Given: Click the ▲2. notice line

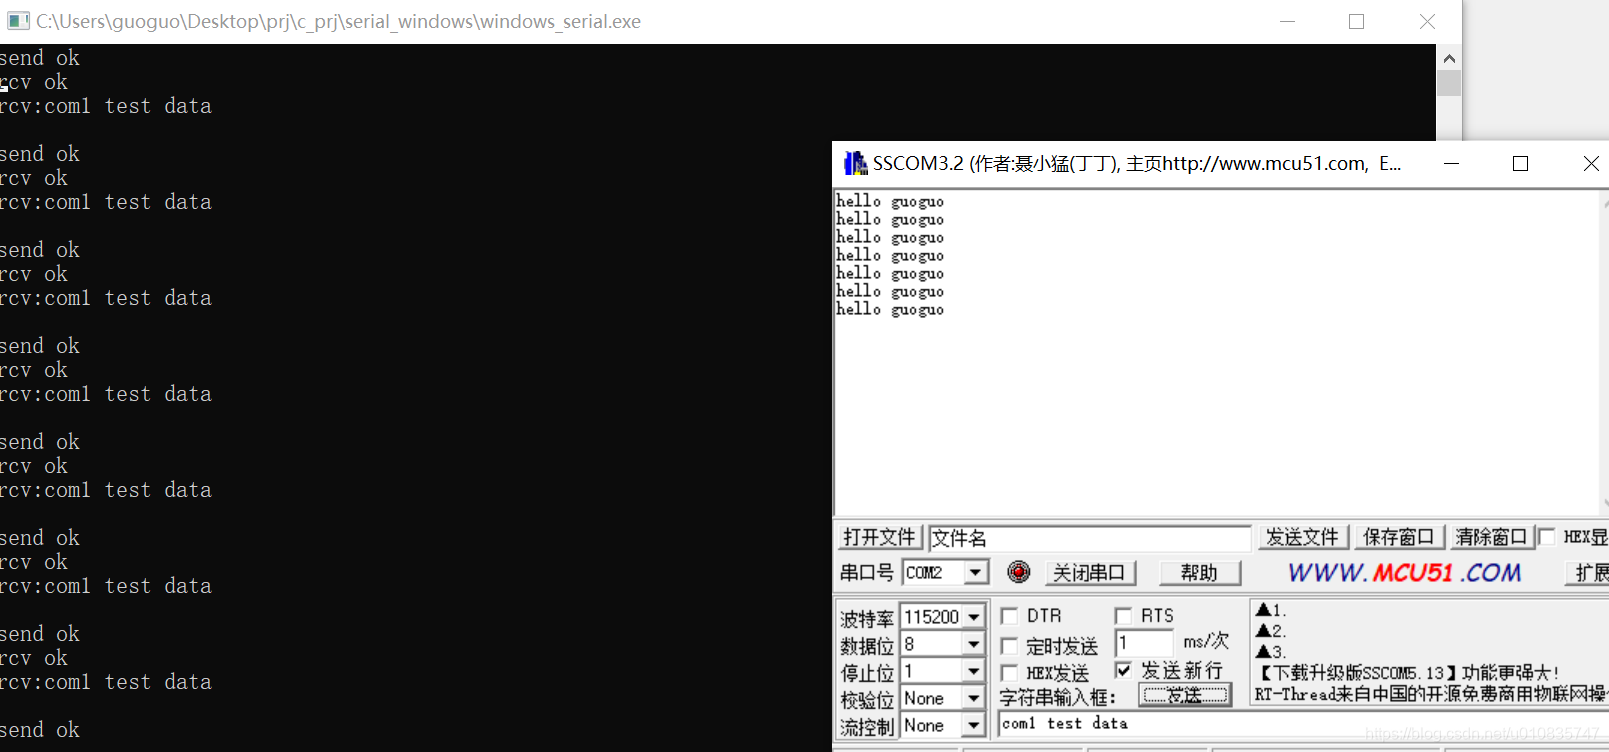Looking at the screenshot, I should (1271, 631).
